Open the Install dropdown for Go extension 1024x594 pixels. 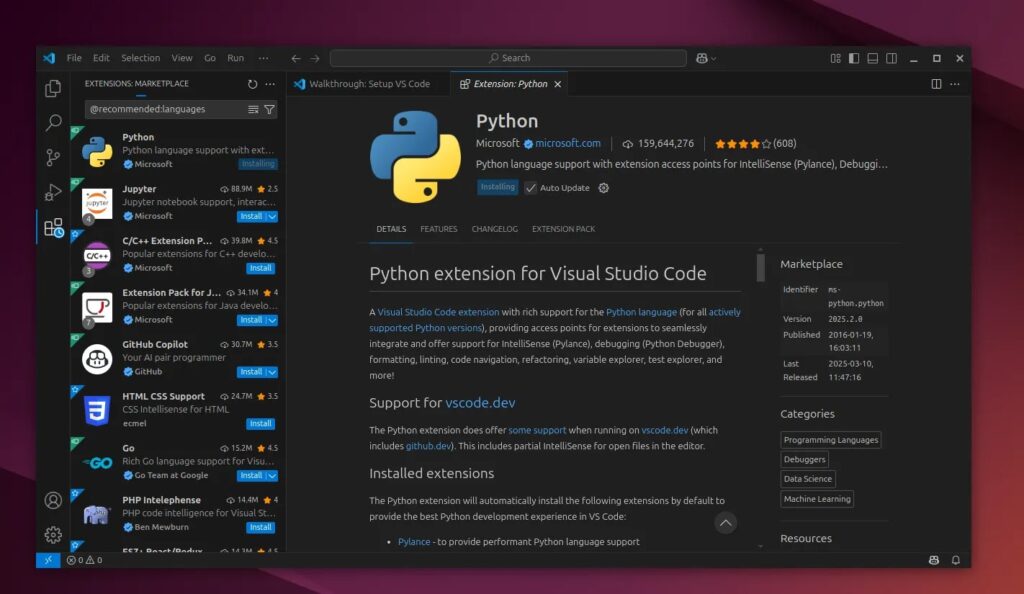point(270,475)
